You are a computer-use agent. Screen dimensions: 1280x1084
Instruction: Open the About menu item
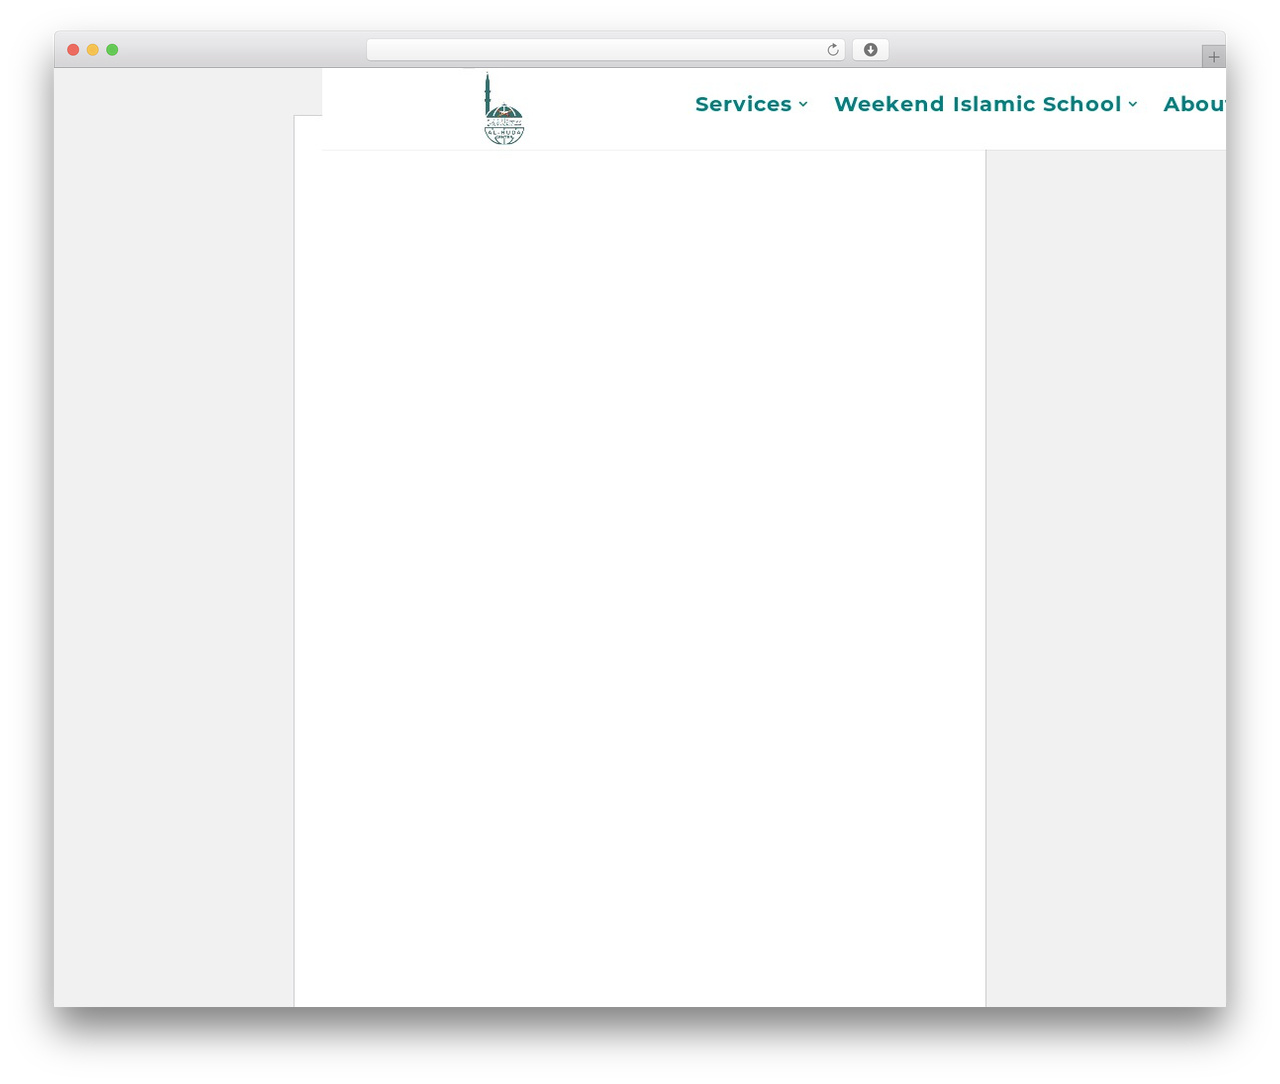pyautogui.click(x=1194, y=104)
